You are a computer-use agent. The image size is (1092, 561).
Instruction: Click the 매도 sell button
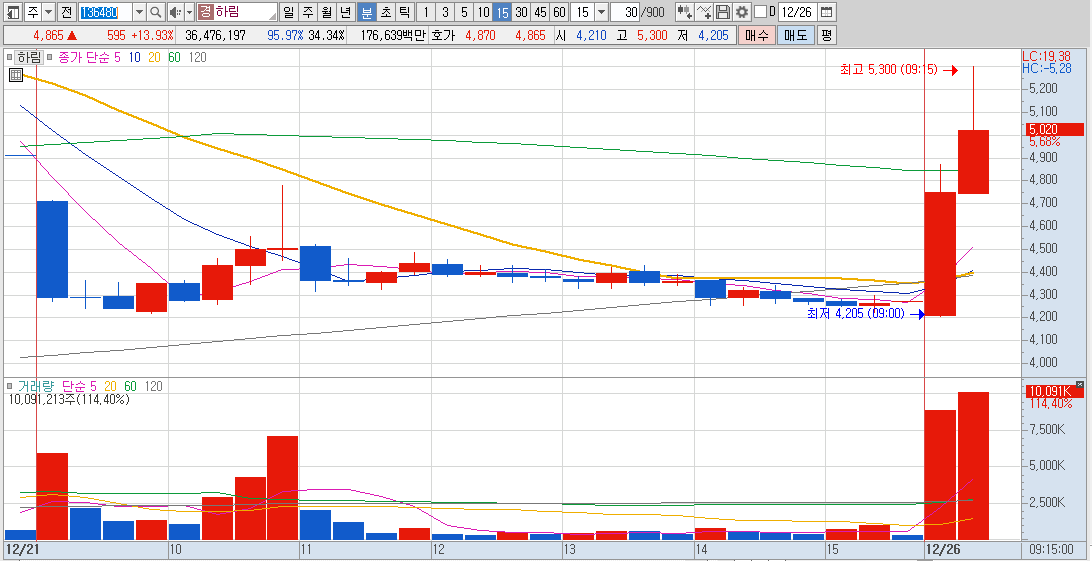795,35
